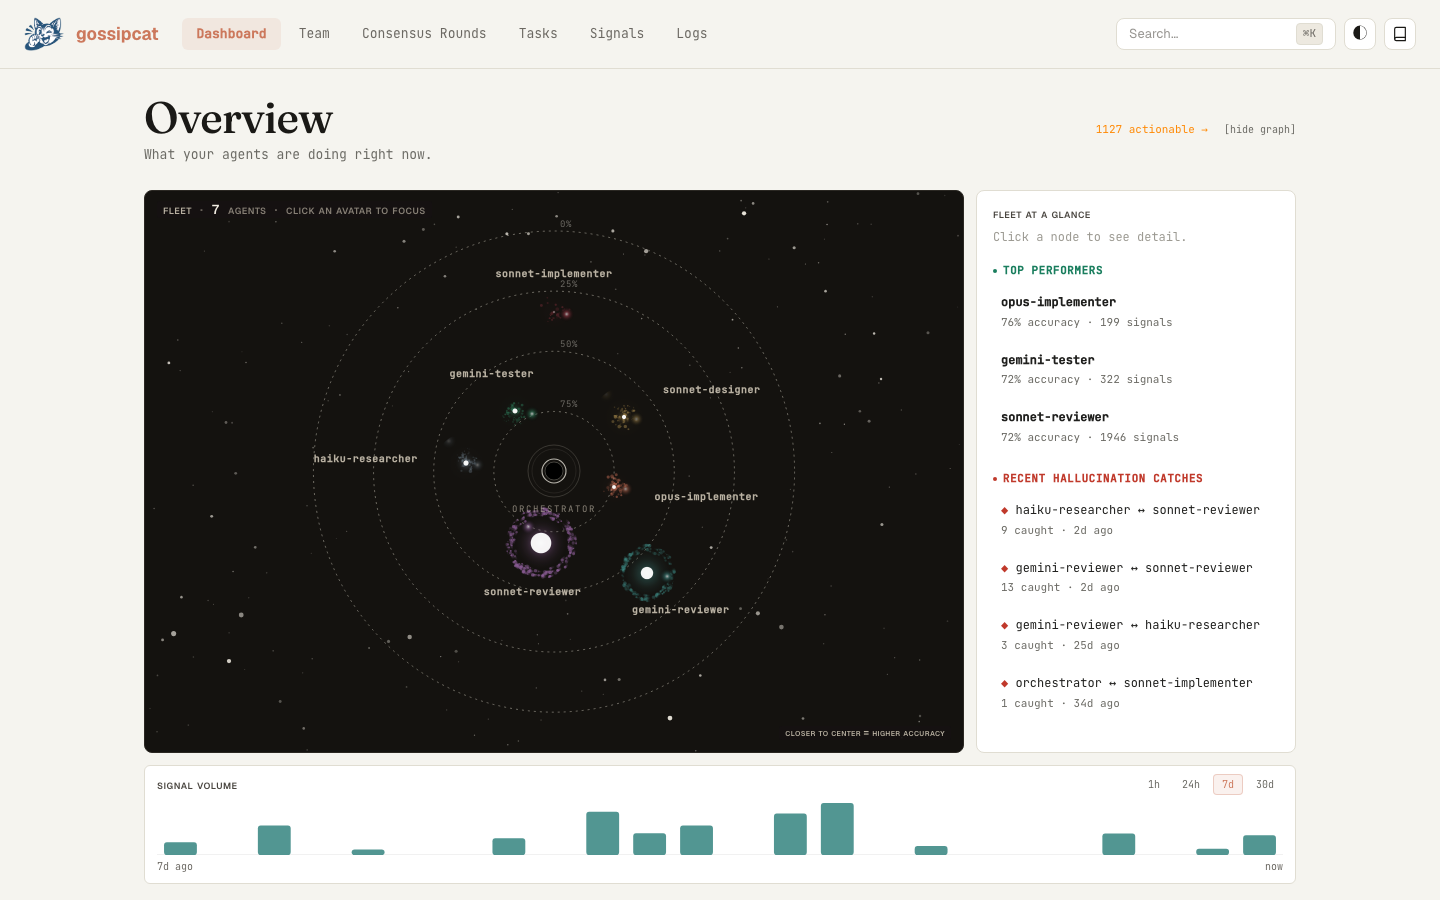Open opus-implementer top performer entry
The height and width of the screenshot is (900, 1440).
click(x=1136, y=312)
